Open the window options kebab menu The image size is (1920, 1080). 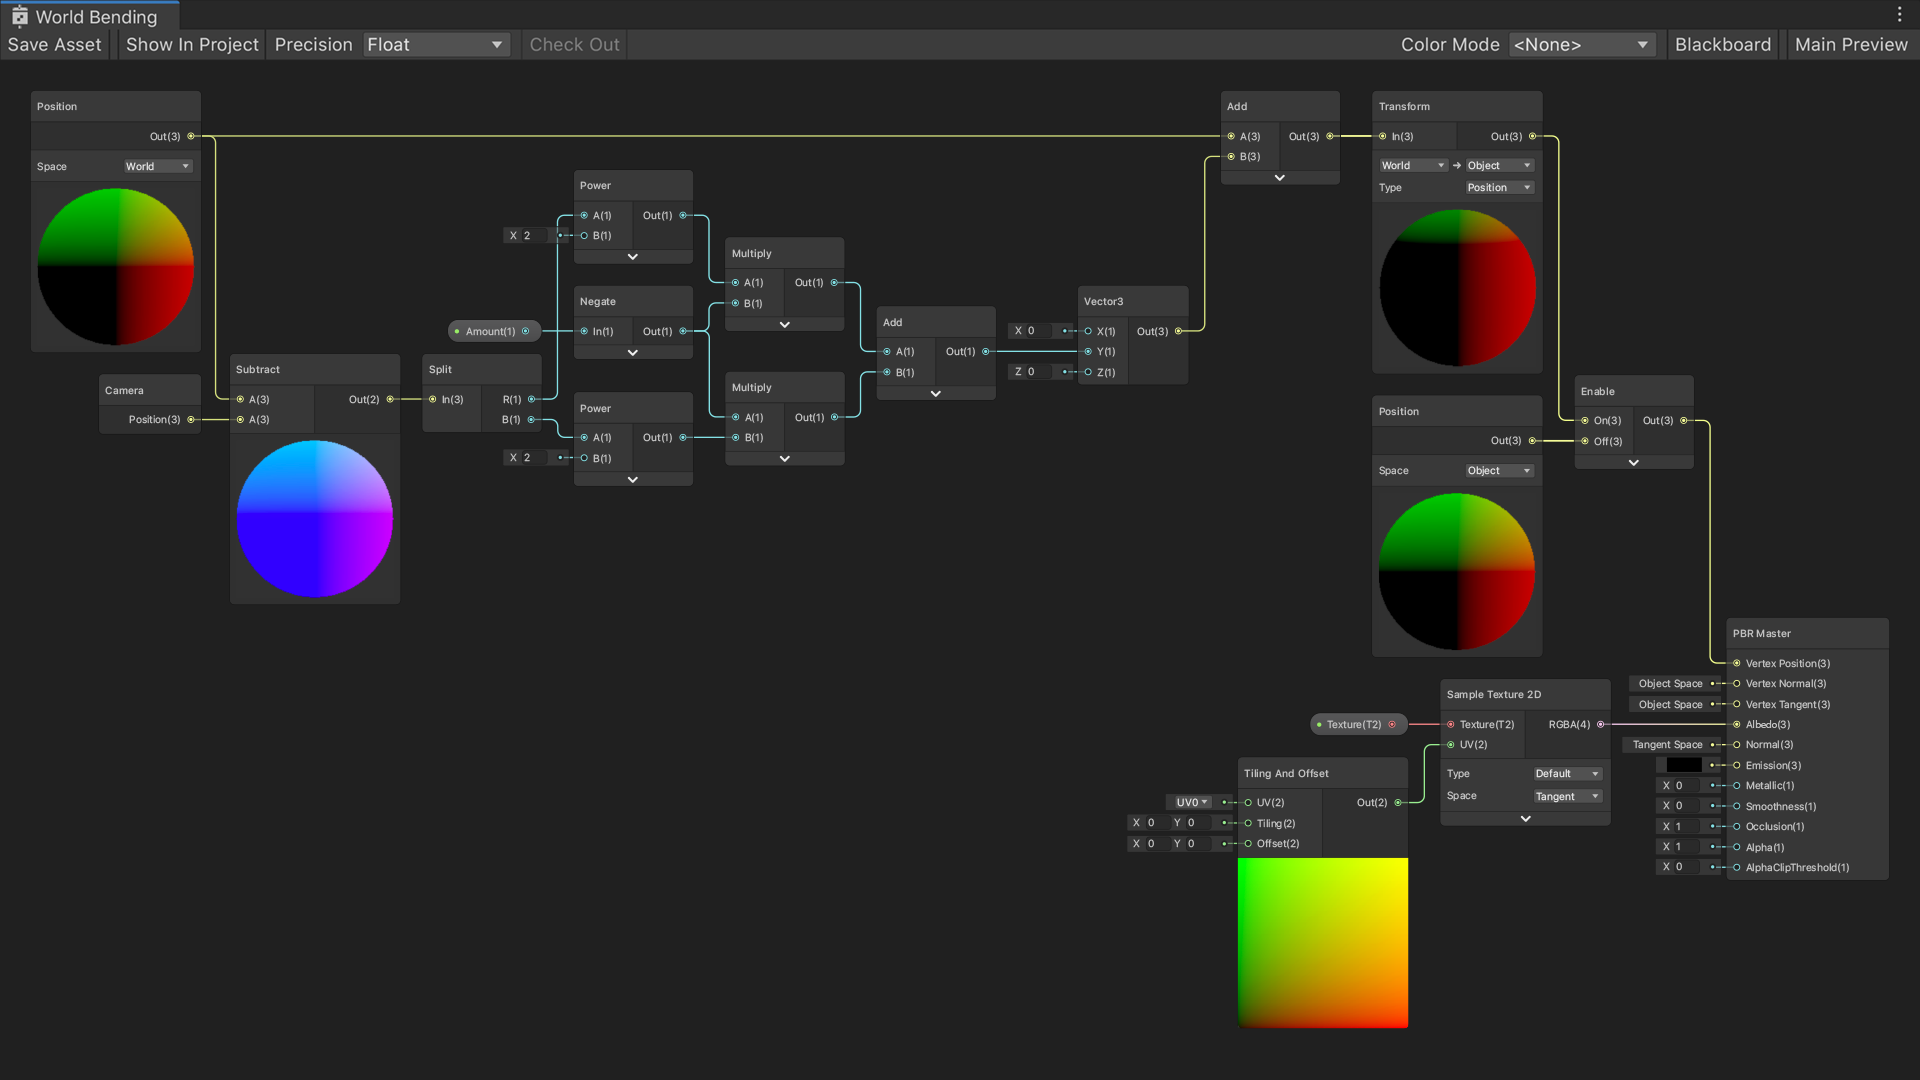tap(1899, 15)
